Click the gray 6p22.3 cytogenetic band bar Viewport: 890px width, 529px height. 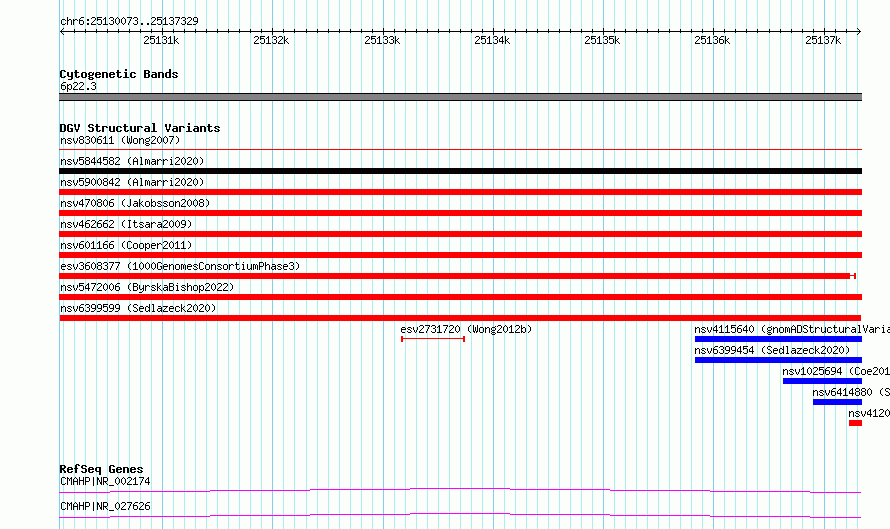point(460,97)
